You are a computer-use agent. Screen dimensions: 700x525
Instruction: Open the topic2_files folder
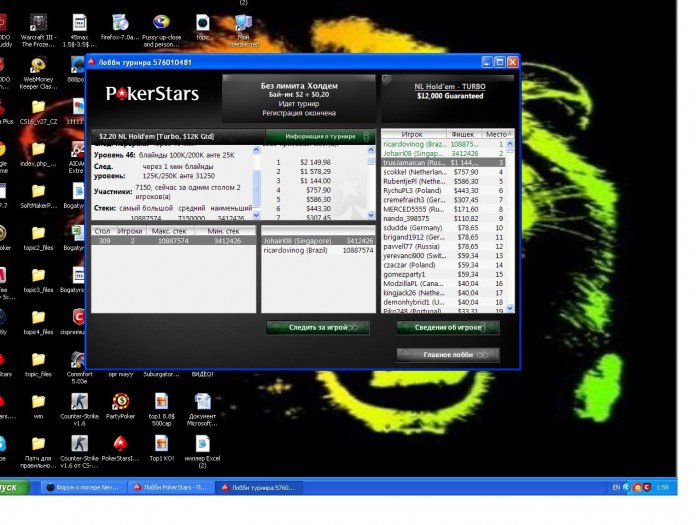pyautogui.click(x=38, y=238)
